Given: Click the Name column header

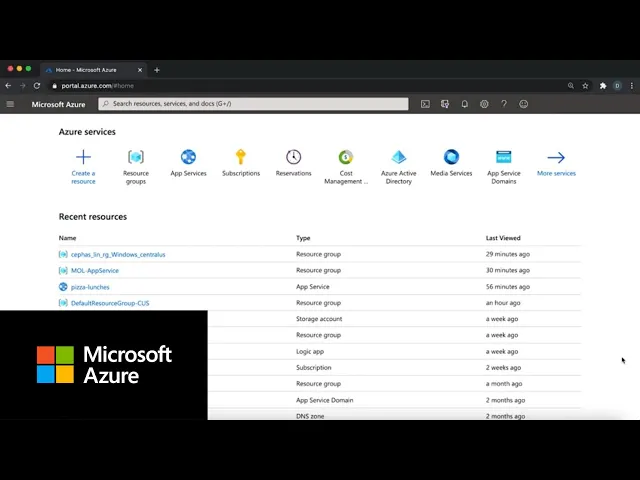Looking at the screenshot, I should (67, 238).
